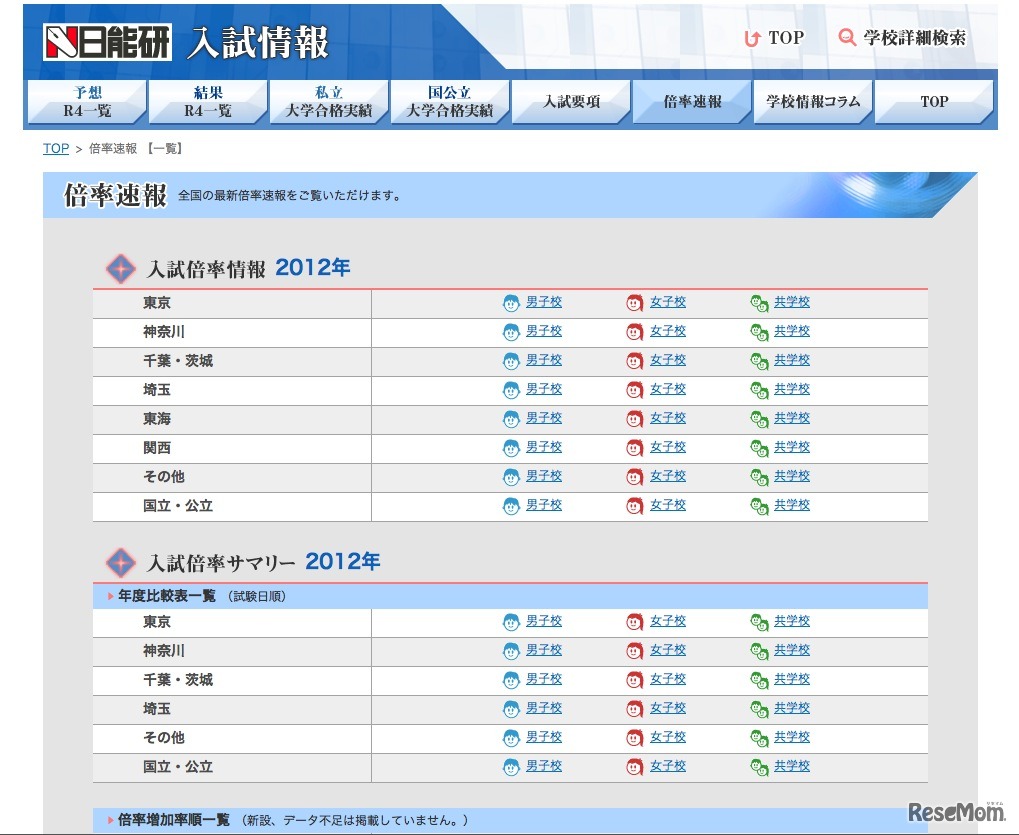This screenshot has height=835, width=1019.
Task: Open the 共学校 link in the その他 row of 入試倍率サマリー
Action: click(x=792, y=737)
